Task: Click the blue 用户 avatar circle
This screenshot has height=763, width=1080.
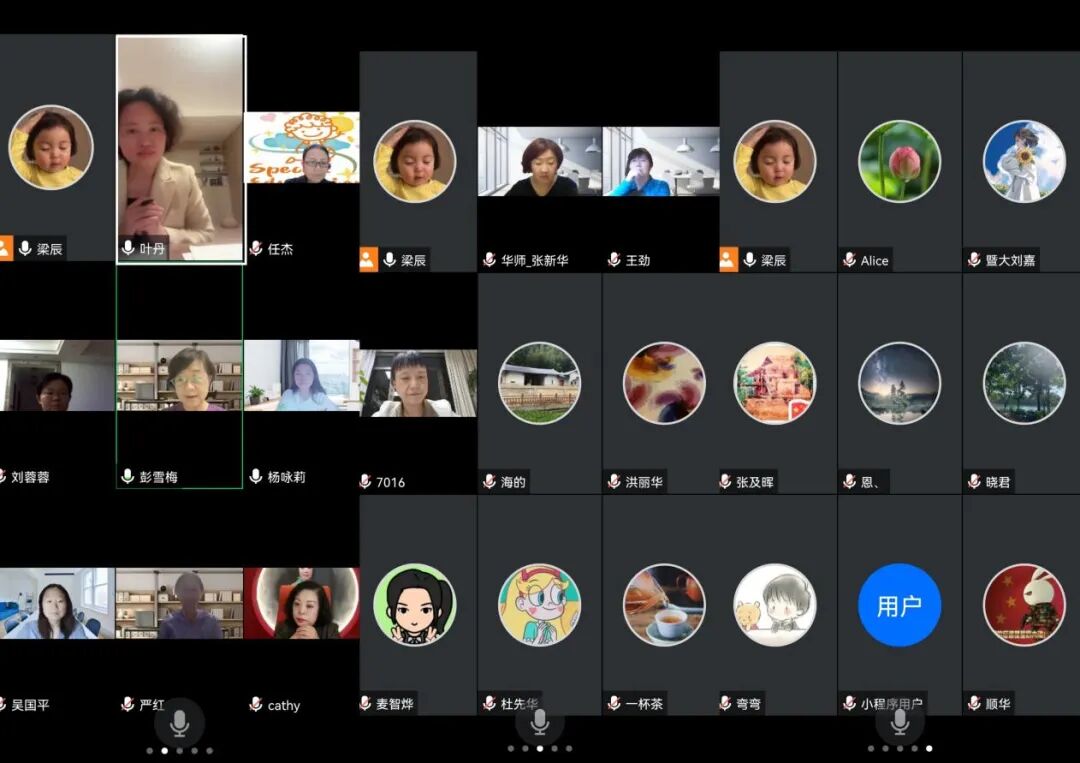Action: (899, 605)
